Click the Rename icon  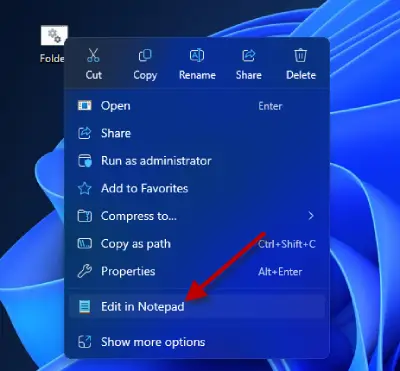[197, 55]
